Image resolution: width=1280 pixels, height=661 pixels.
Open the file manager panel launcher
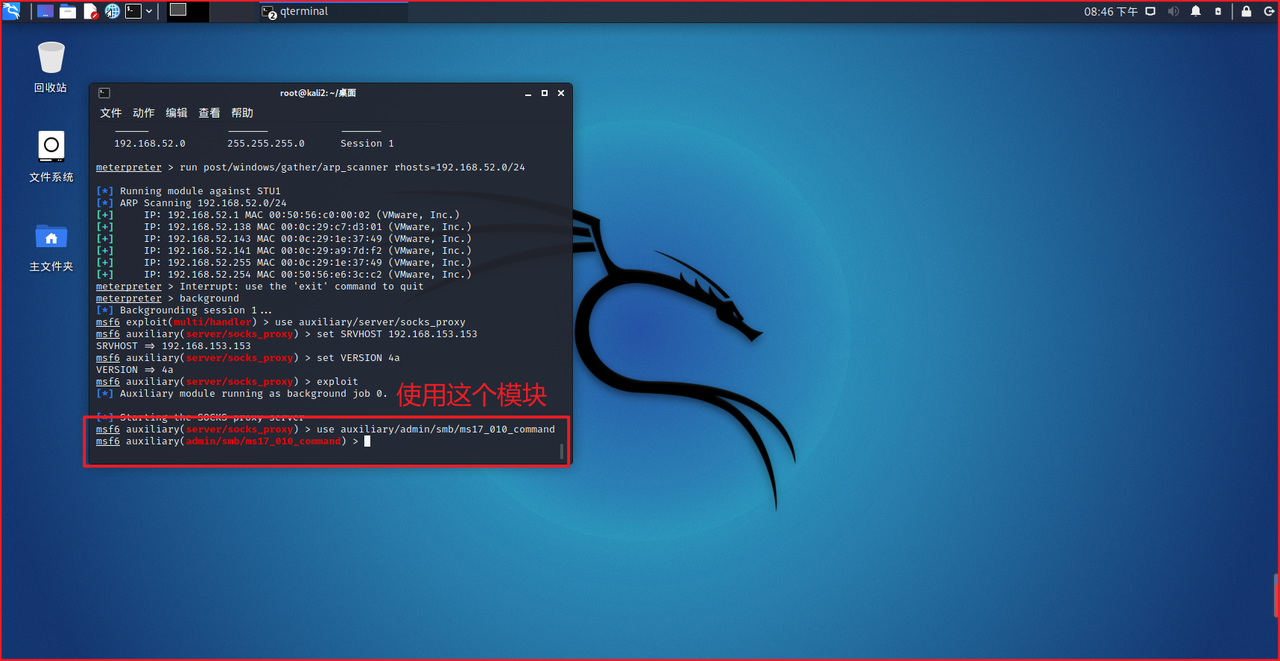(67, 11)
